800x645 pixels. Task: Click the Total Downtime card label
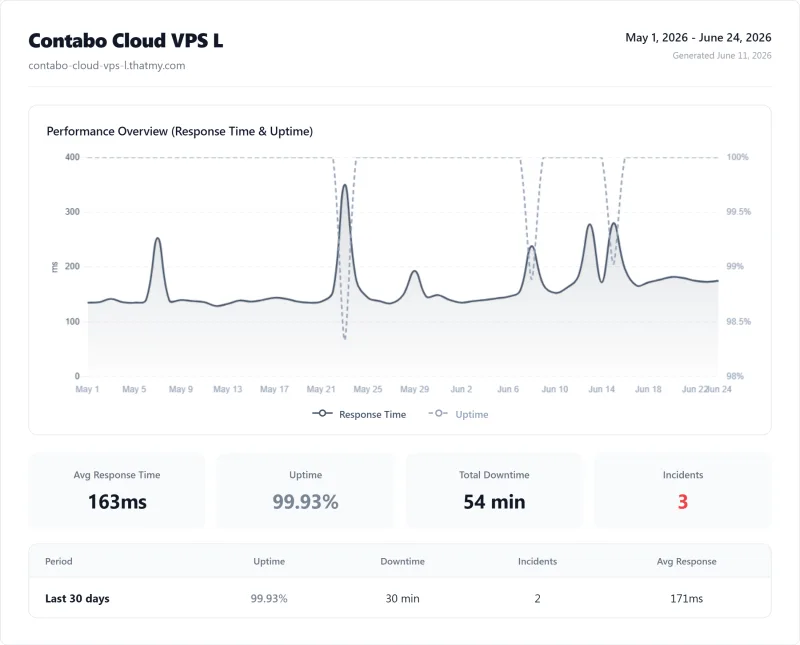pyautogui.click(x=494, y=475)
